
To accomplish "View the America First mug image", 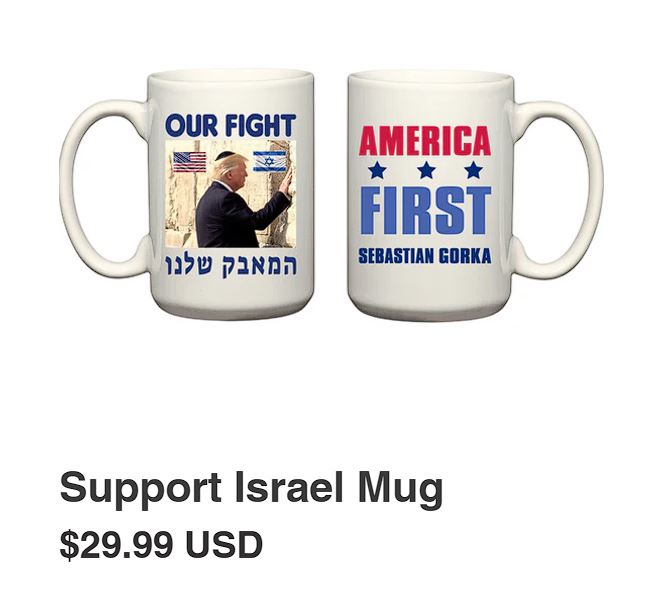I will pos(475,196).
